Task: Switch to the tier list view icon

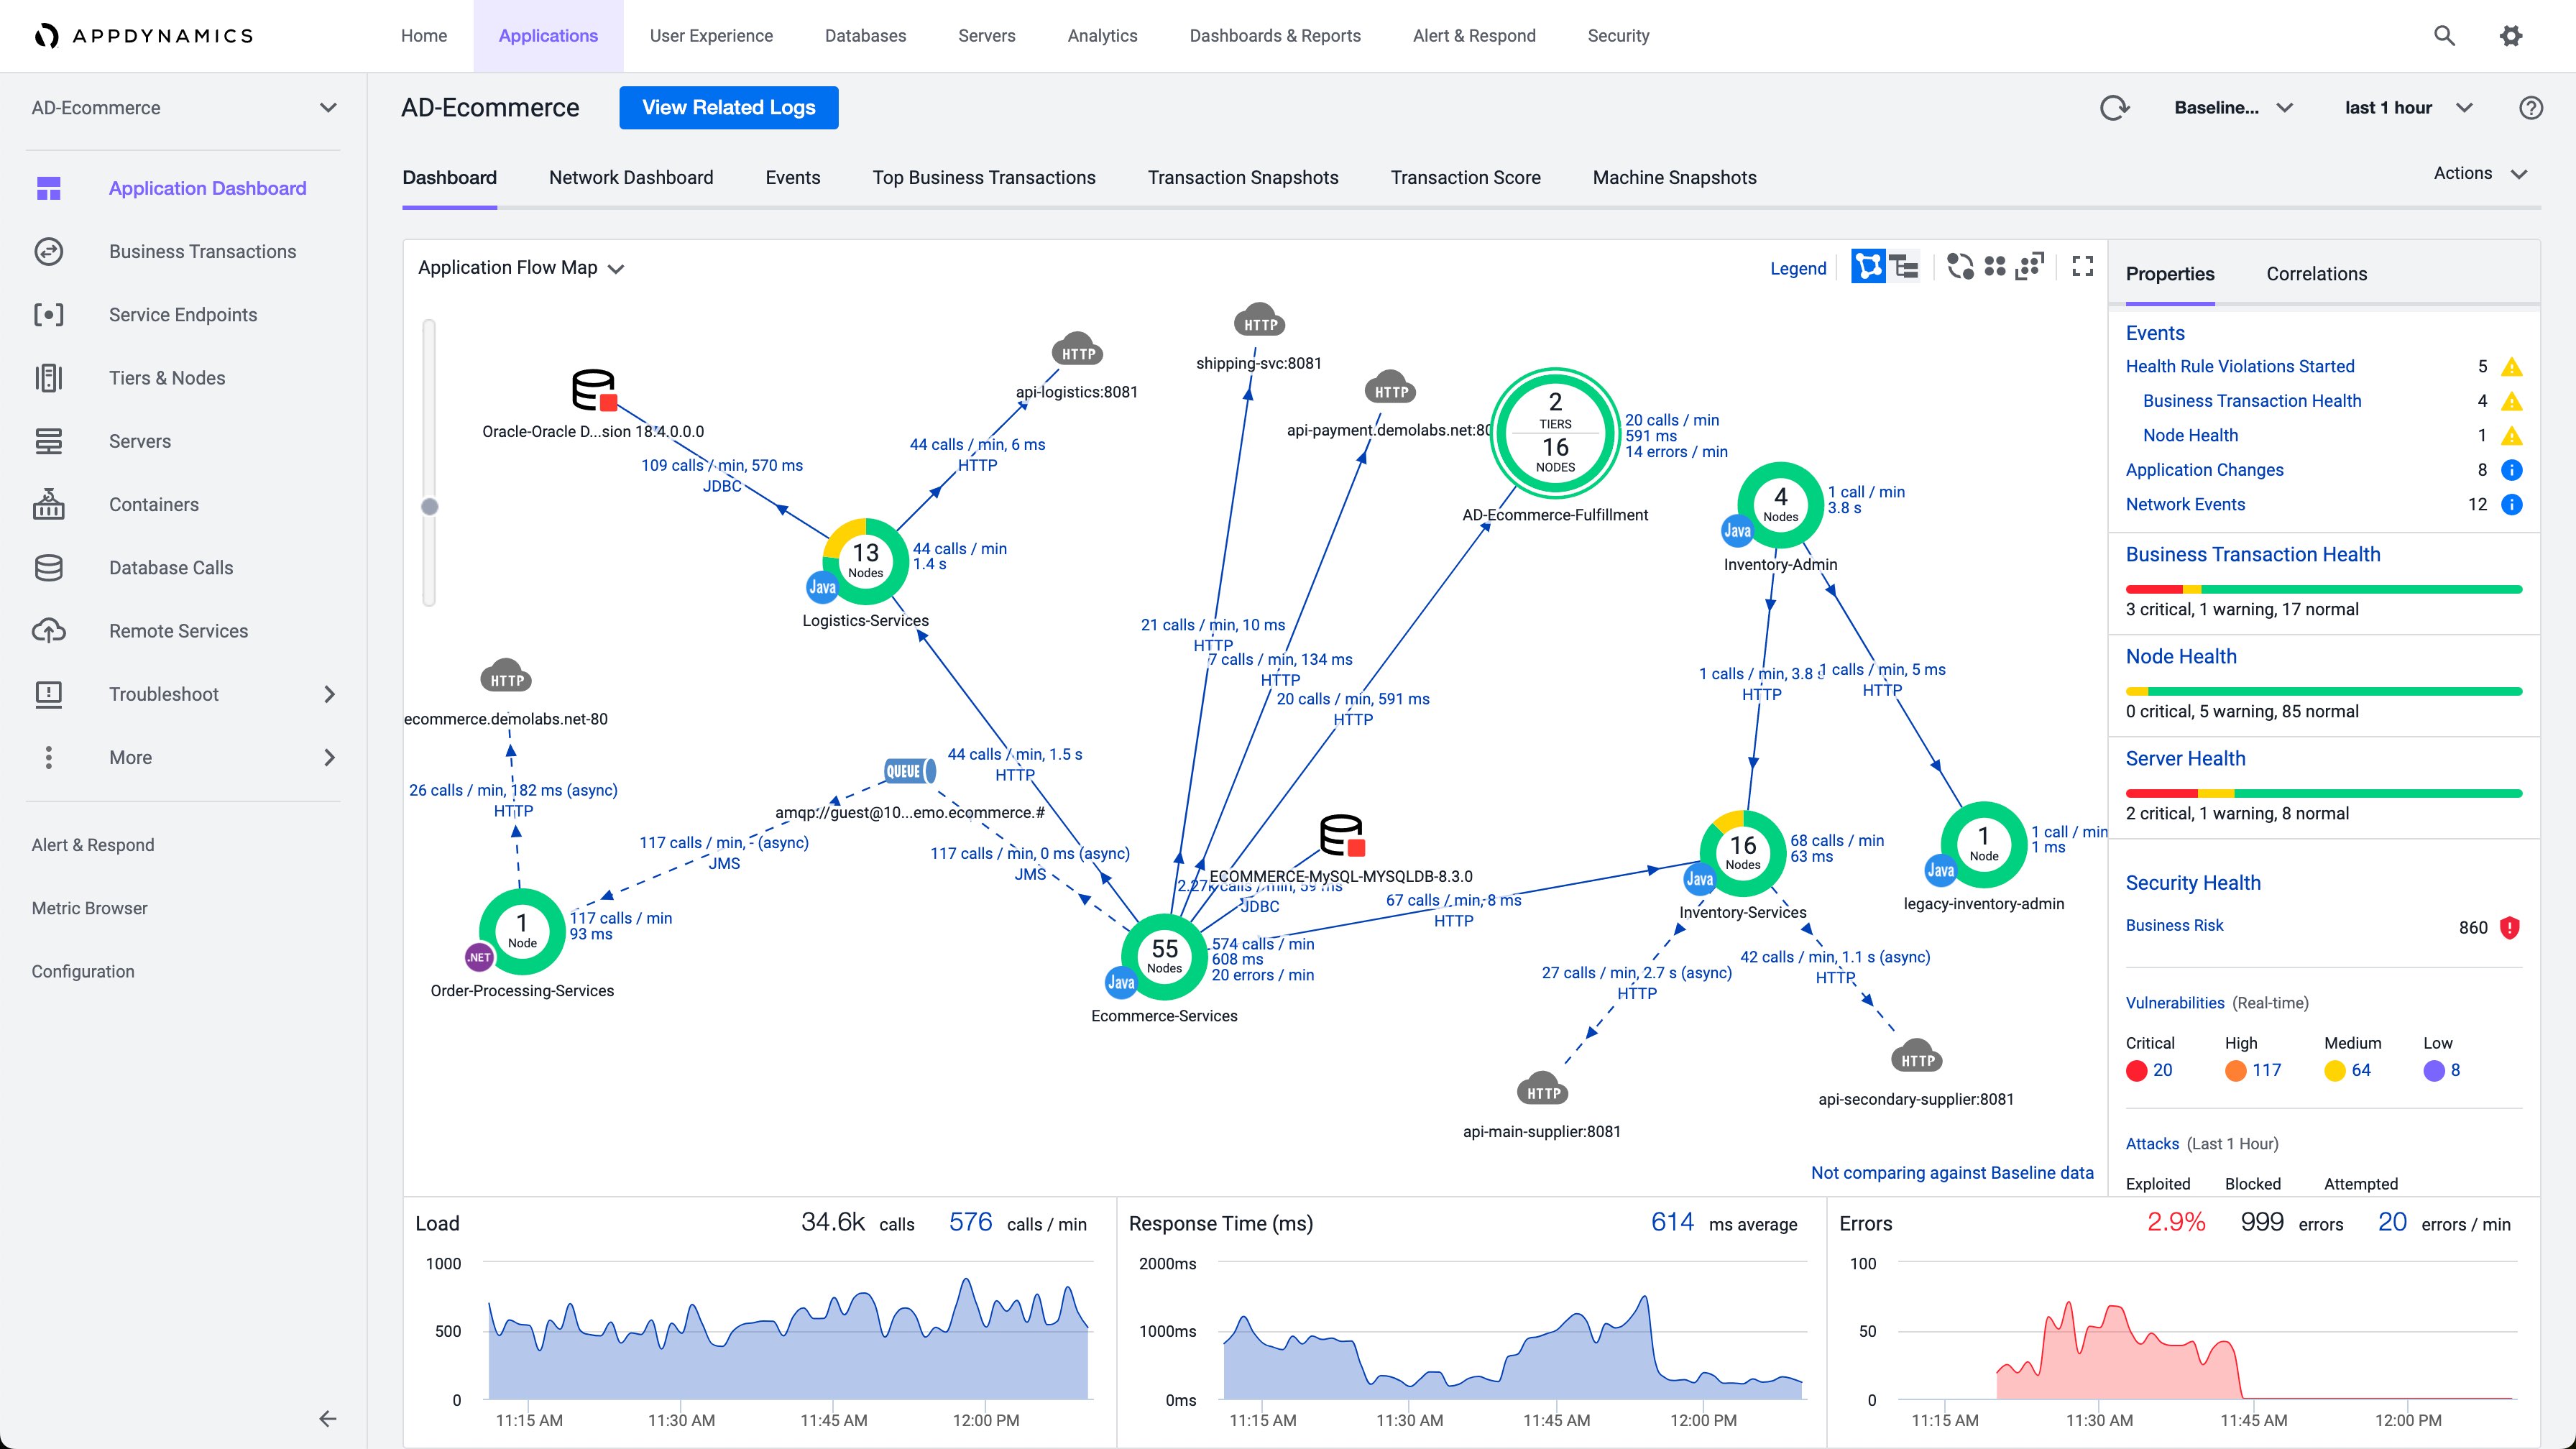Action: 1903,266
